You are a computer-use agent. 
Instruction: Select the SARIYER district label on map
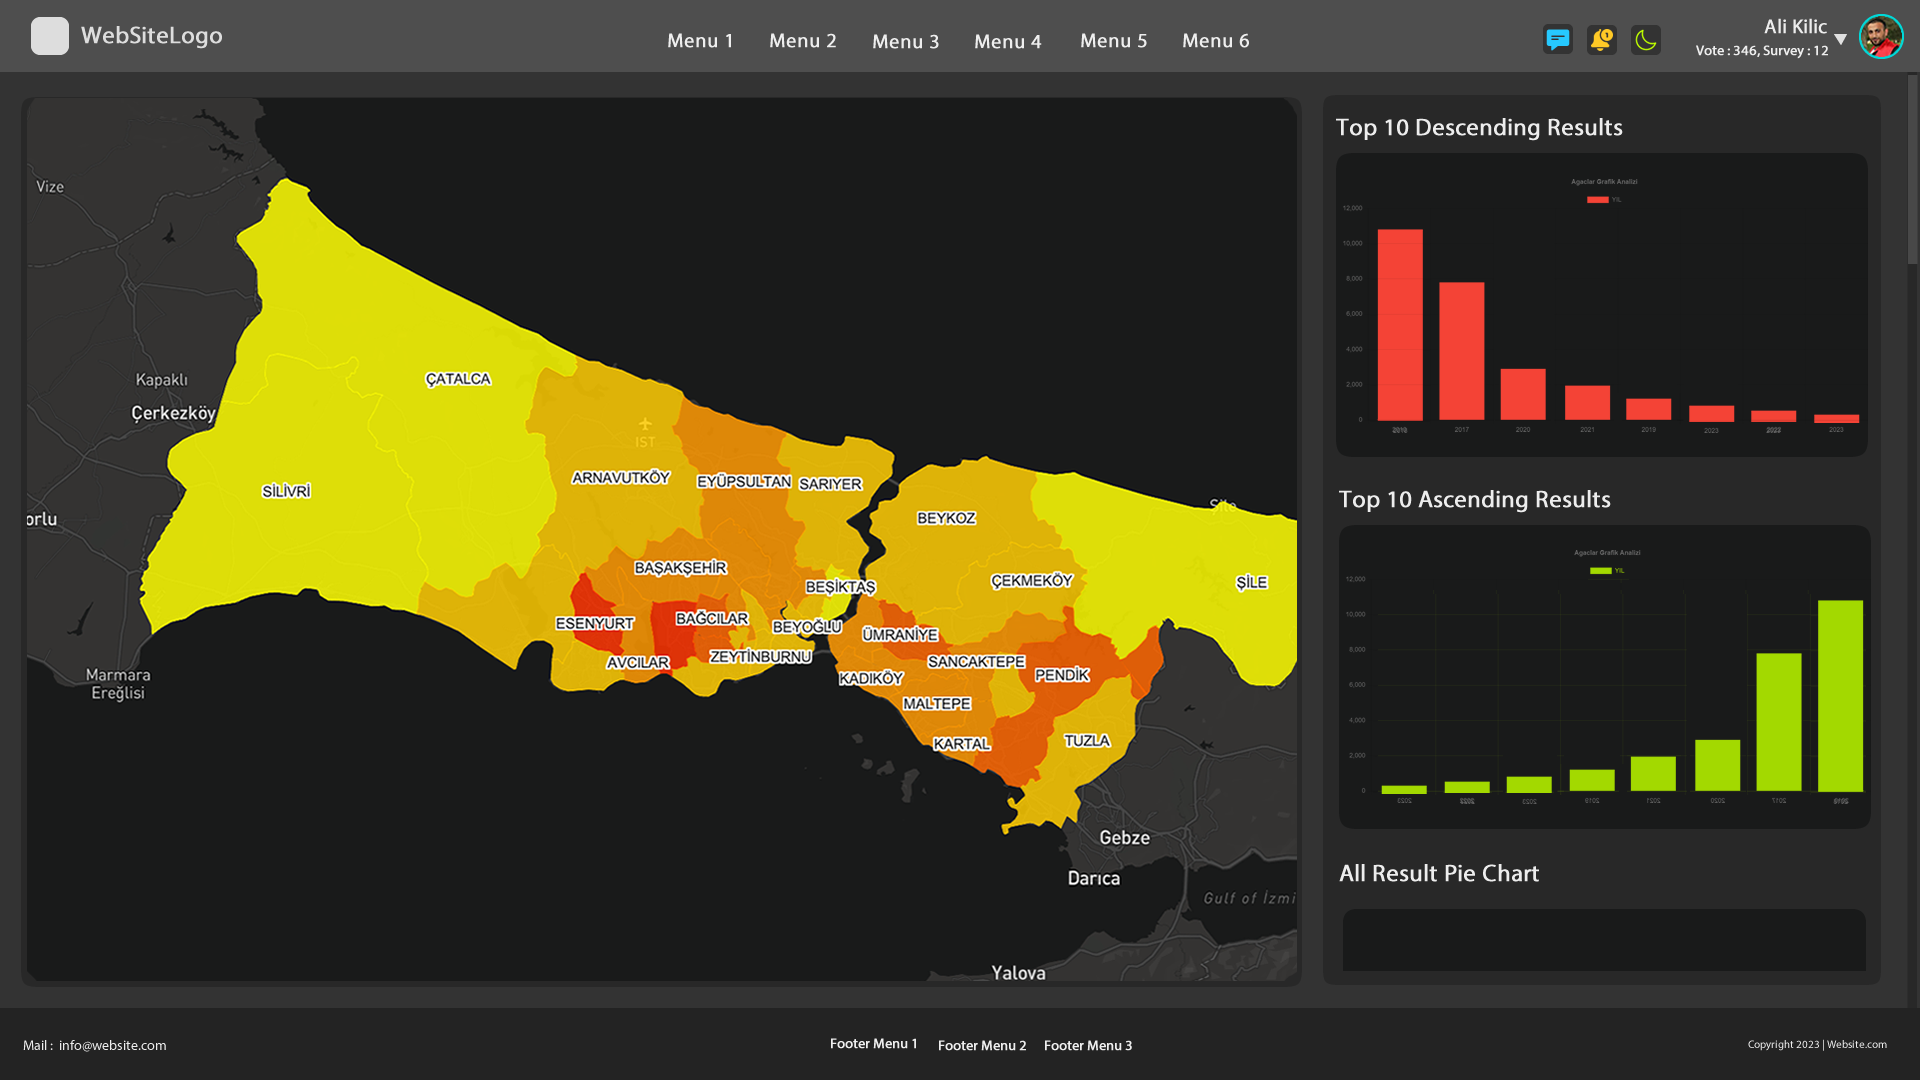[x=830, y=484]
